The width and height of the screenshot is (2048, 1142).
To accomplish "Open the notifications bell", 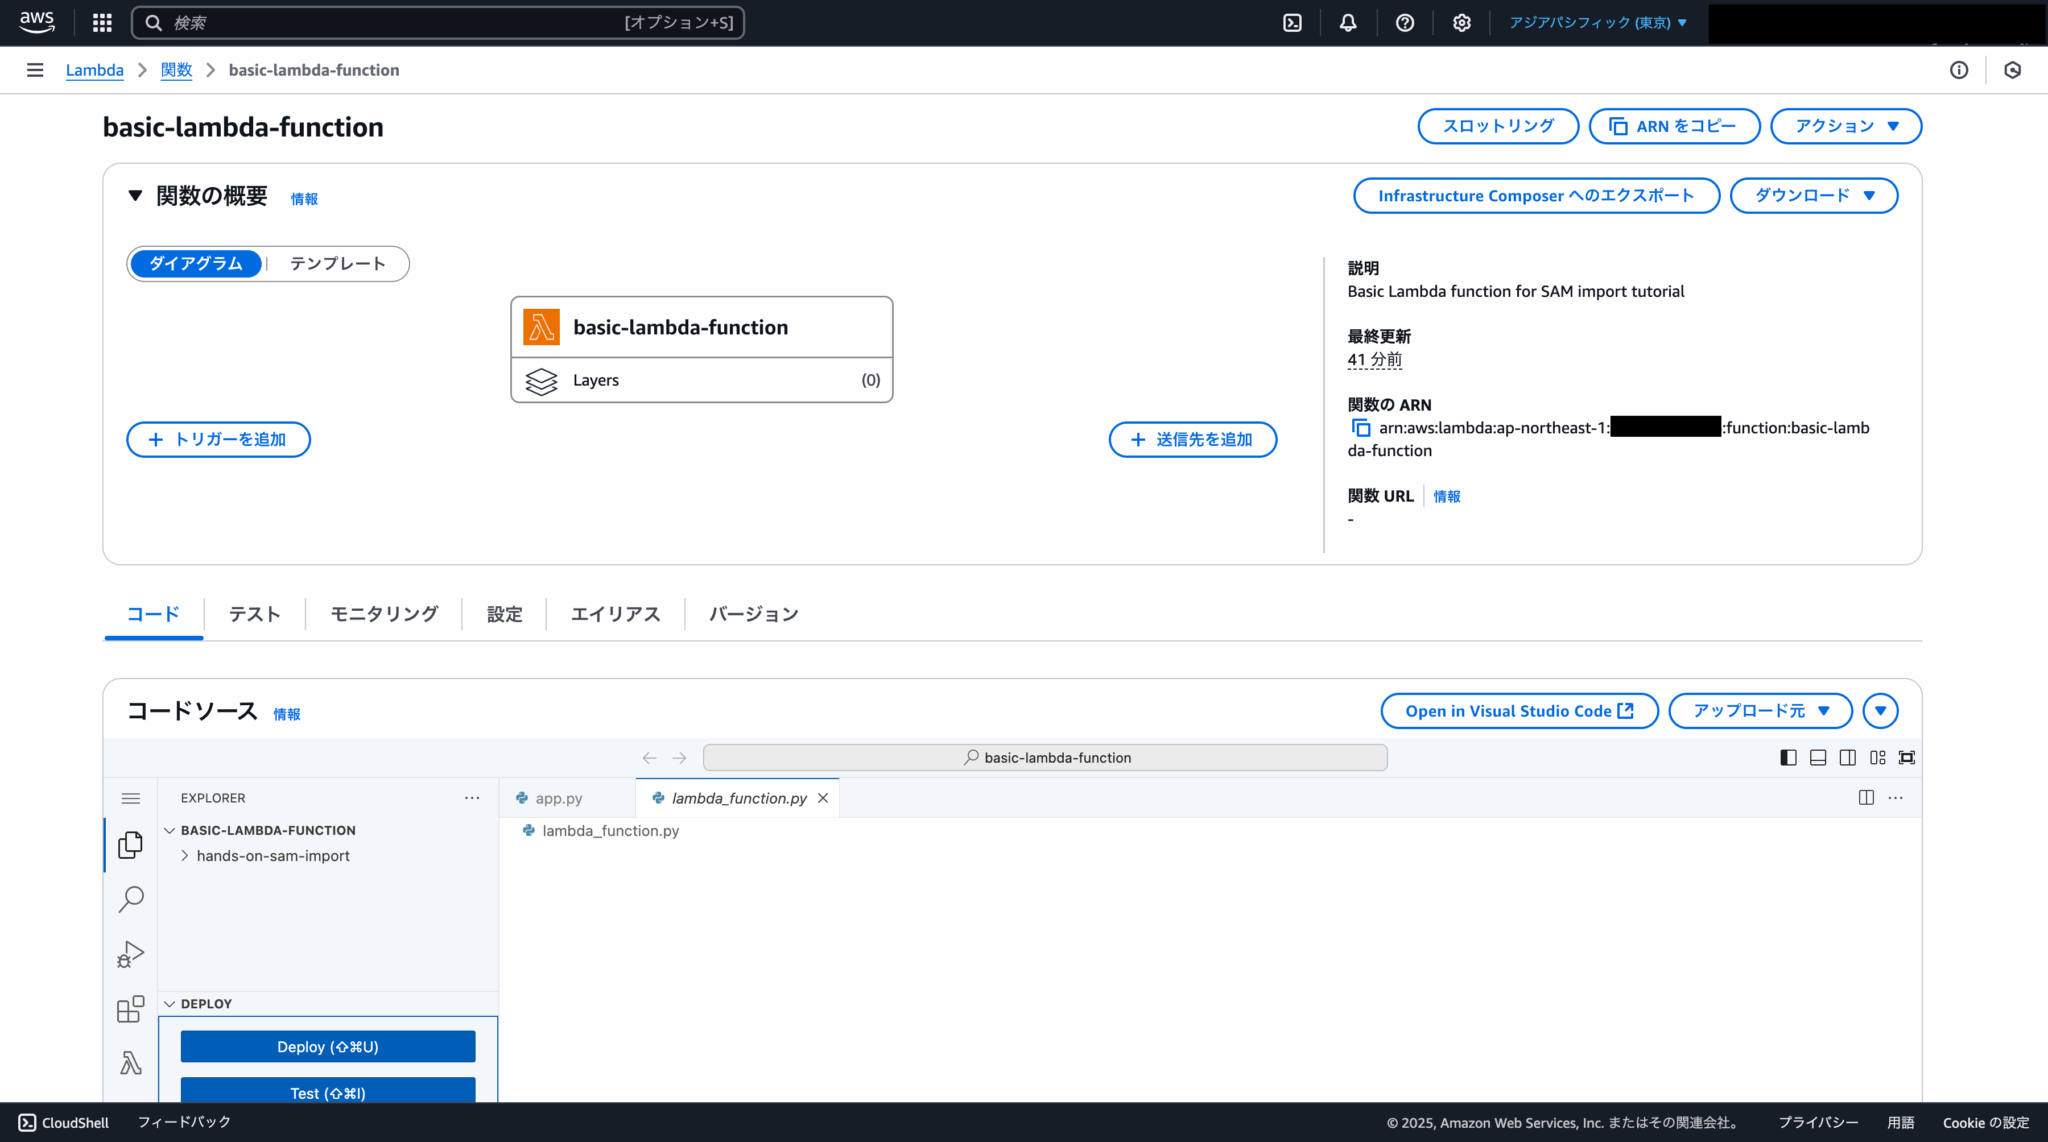I will pos(1348,22).
